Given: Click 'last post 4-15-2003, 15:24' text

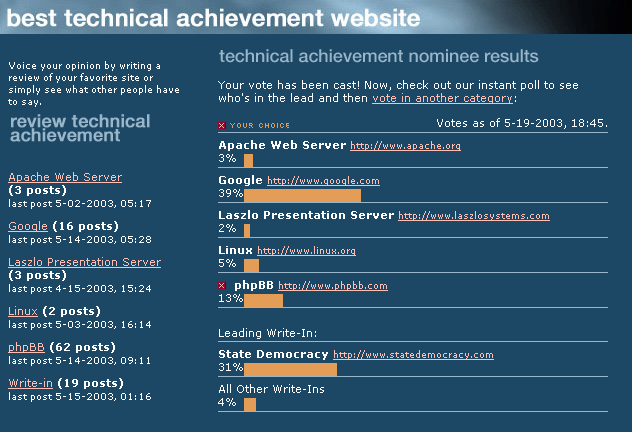Looking at the screenshot, I should point(80,289).
